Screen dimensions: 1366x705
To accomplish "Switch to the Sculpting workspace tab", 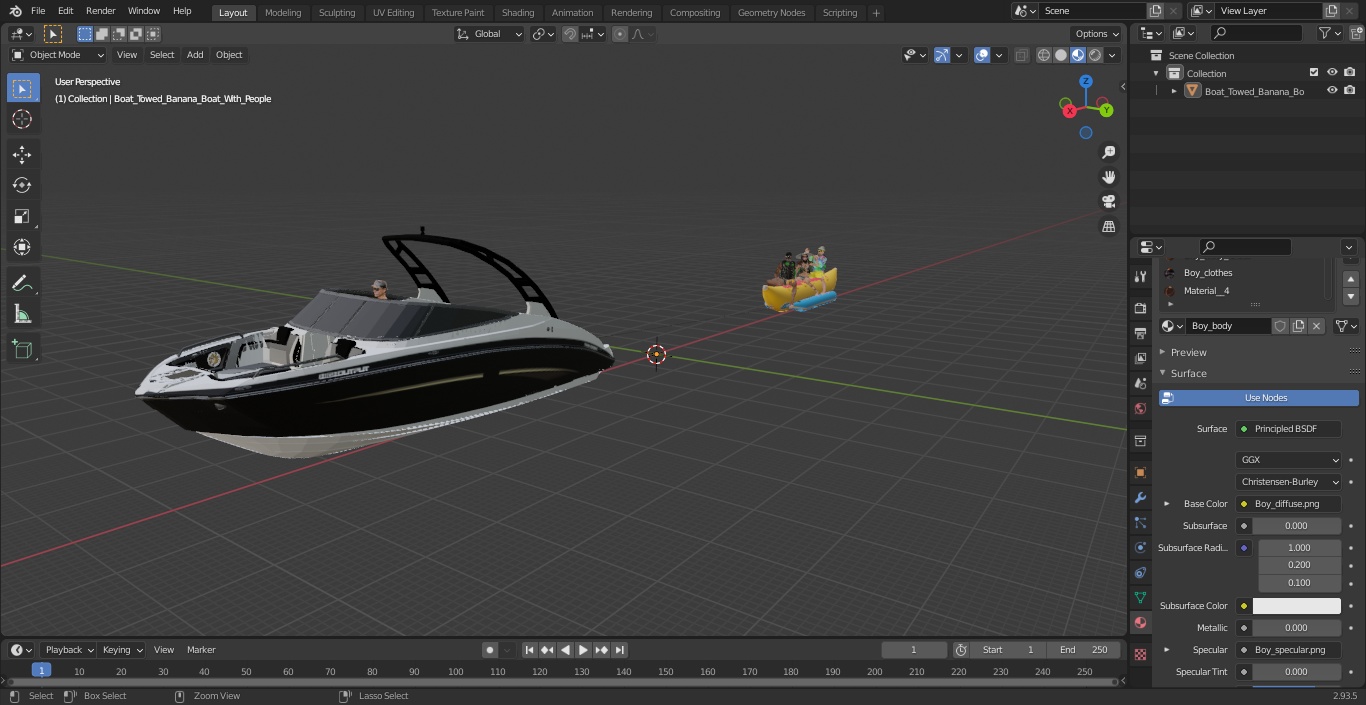I will click(x=337, y=13).
